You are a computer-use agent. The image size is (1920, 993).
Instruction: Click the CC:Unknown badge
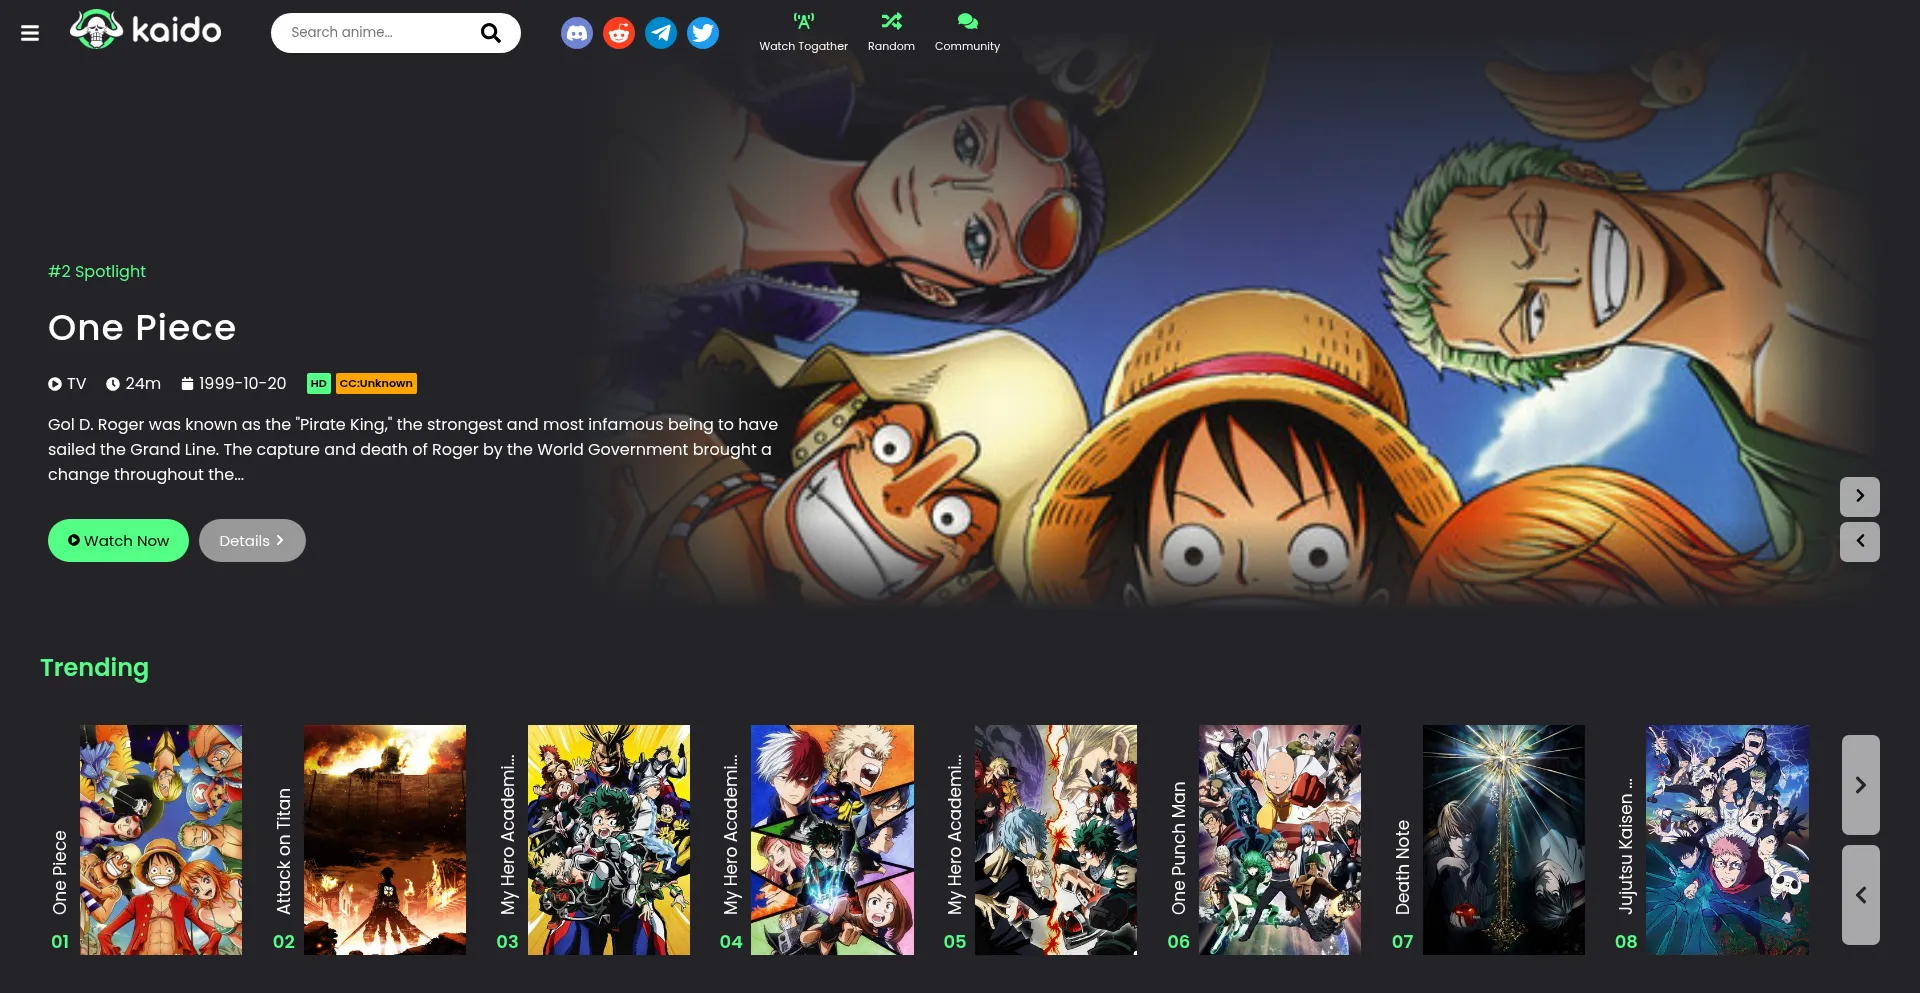(376, 384)
